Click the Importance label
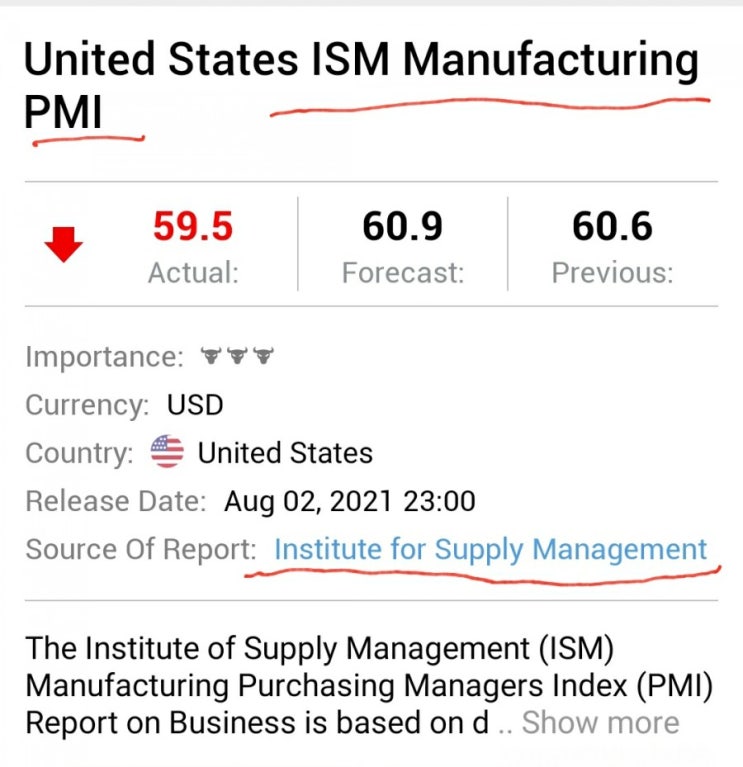 coord(104,356)
